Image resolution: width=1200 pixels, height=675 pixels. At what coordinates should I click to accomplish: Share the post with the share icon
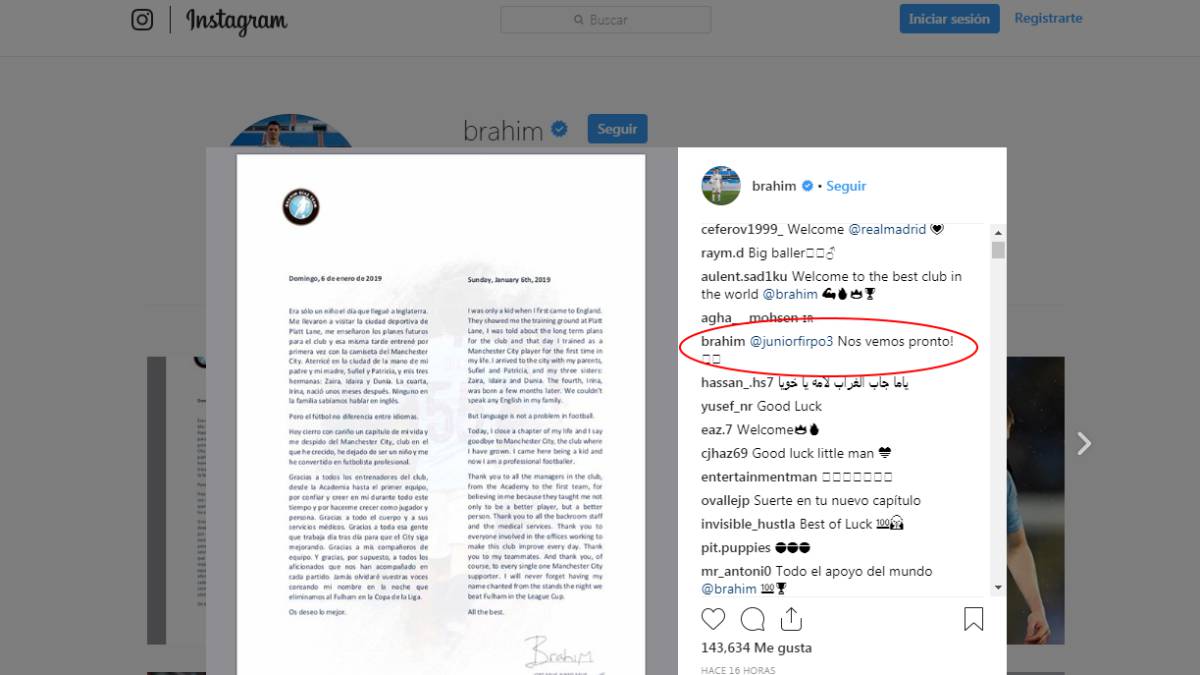tap(791, 619)
